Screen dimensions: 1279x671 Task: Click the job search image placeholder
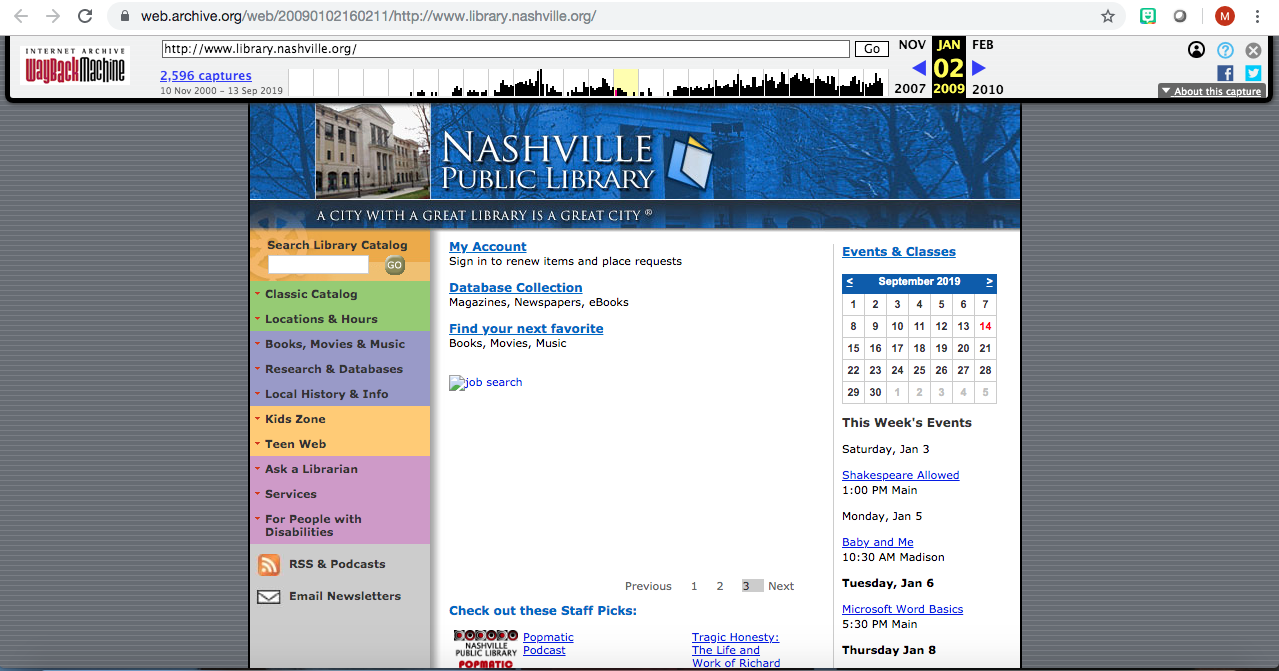point(486,382)
